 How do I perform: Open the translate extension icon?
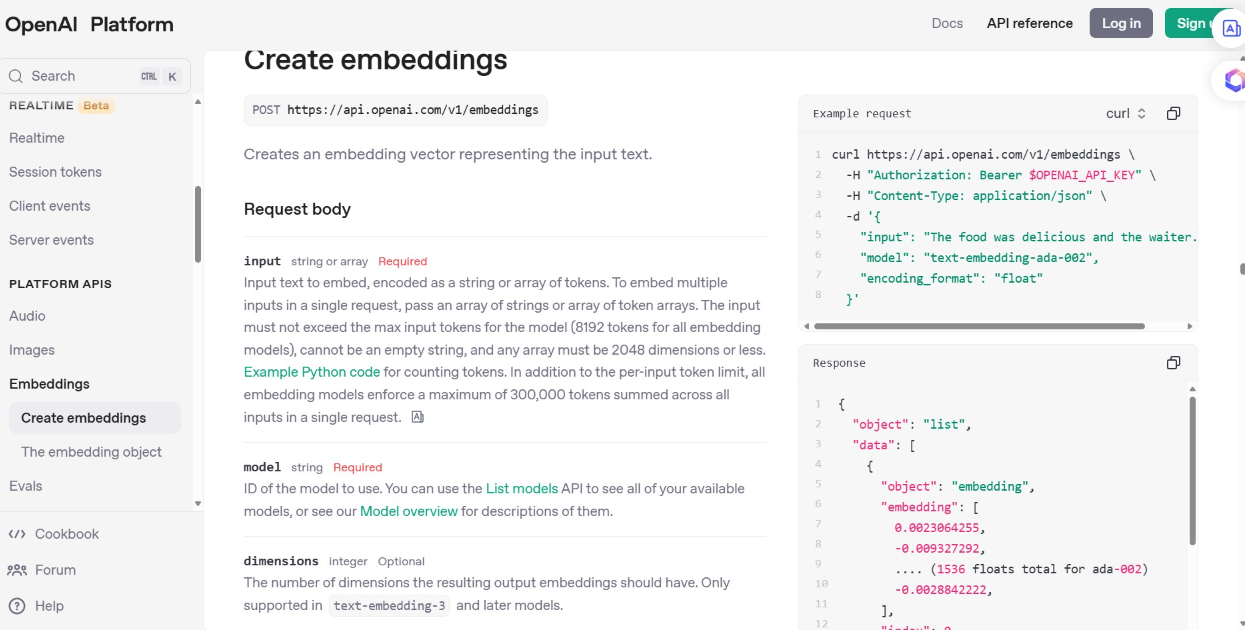tap(1232, 28)
